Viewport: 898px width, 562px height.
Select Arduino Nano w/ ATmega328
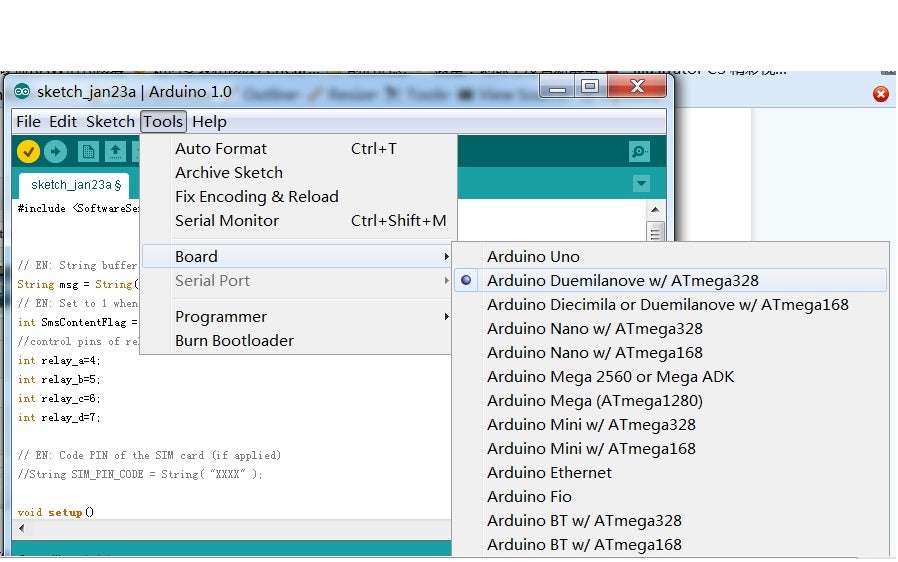point(670,329)
